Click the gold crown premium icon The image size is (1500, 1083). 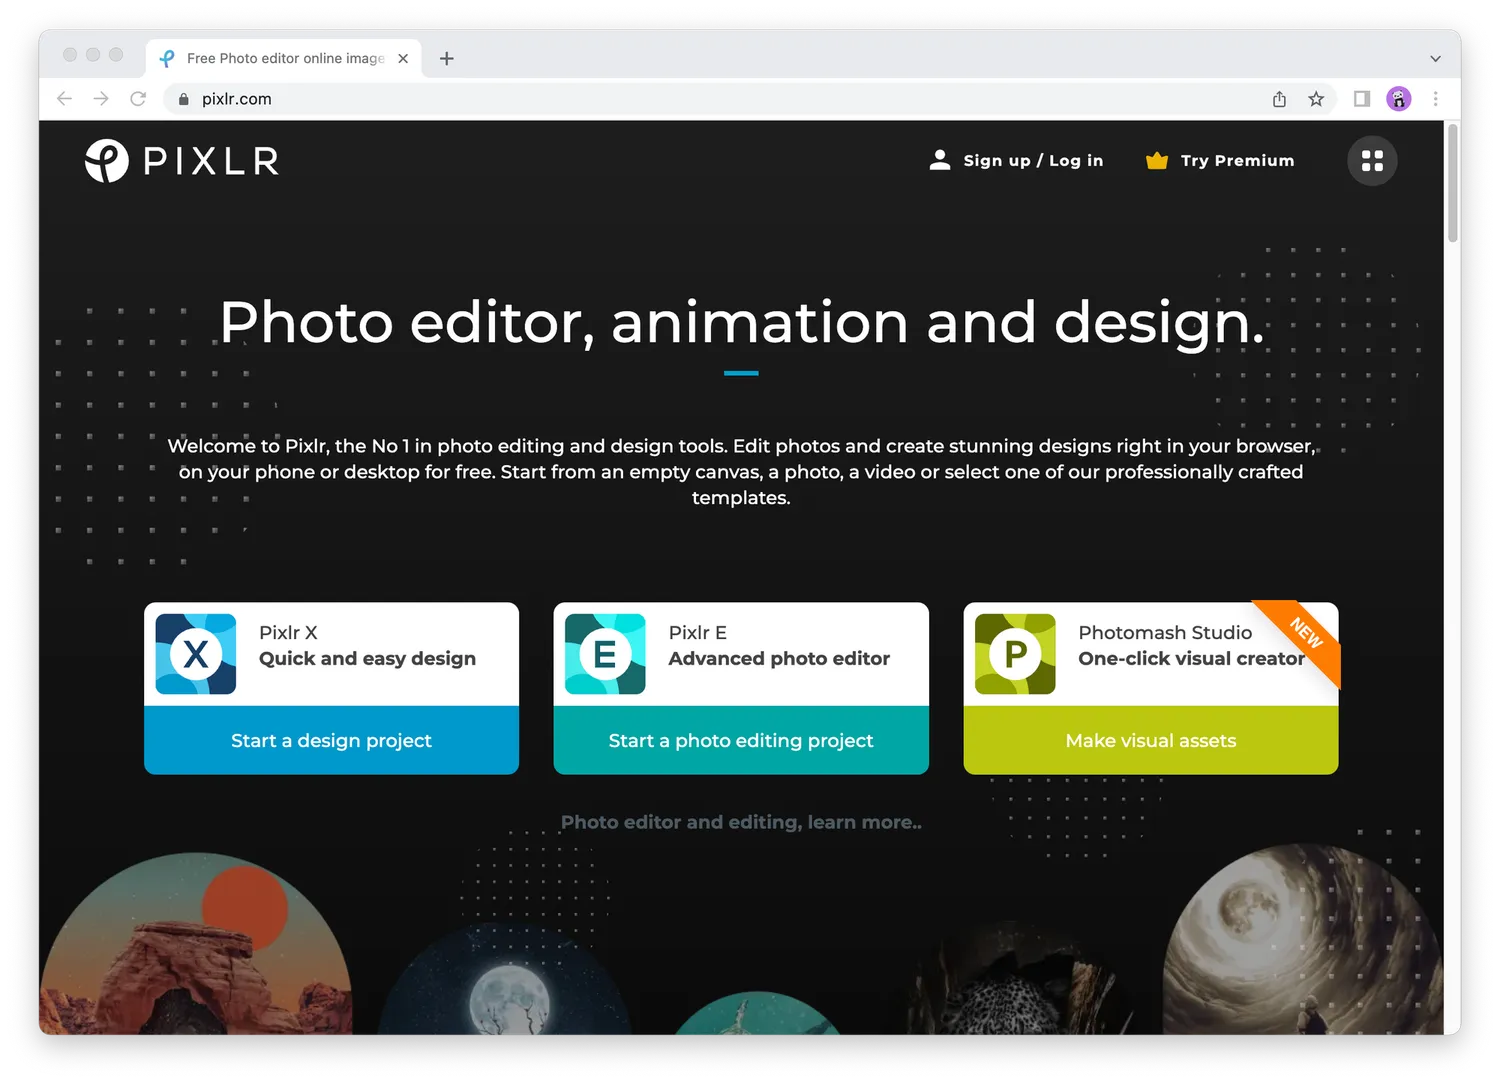click(x=1157, y=161)
